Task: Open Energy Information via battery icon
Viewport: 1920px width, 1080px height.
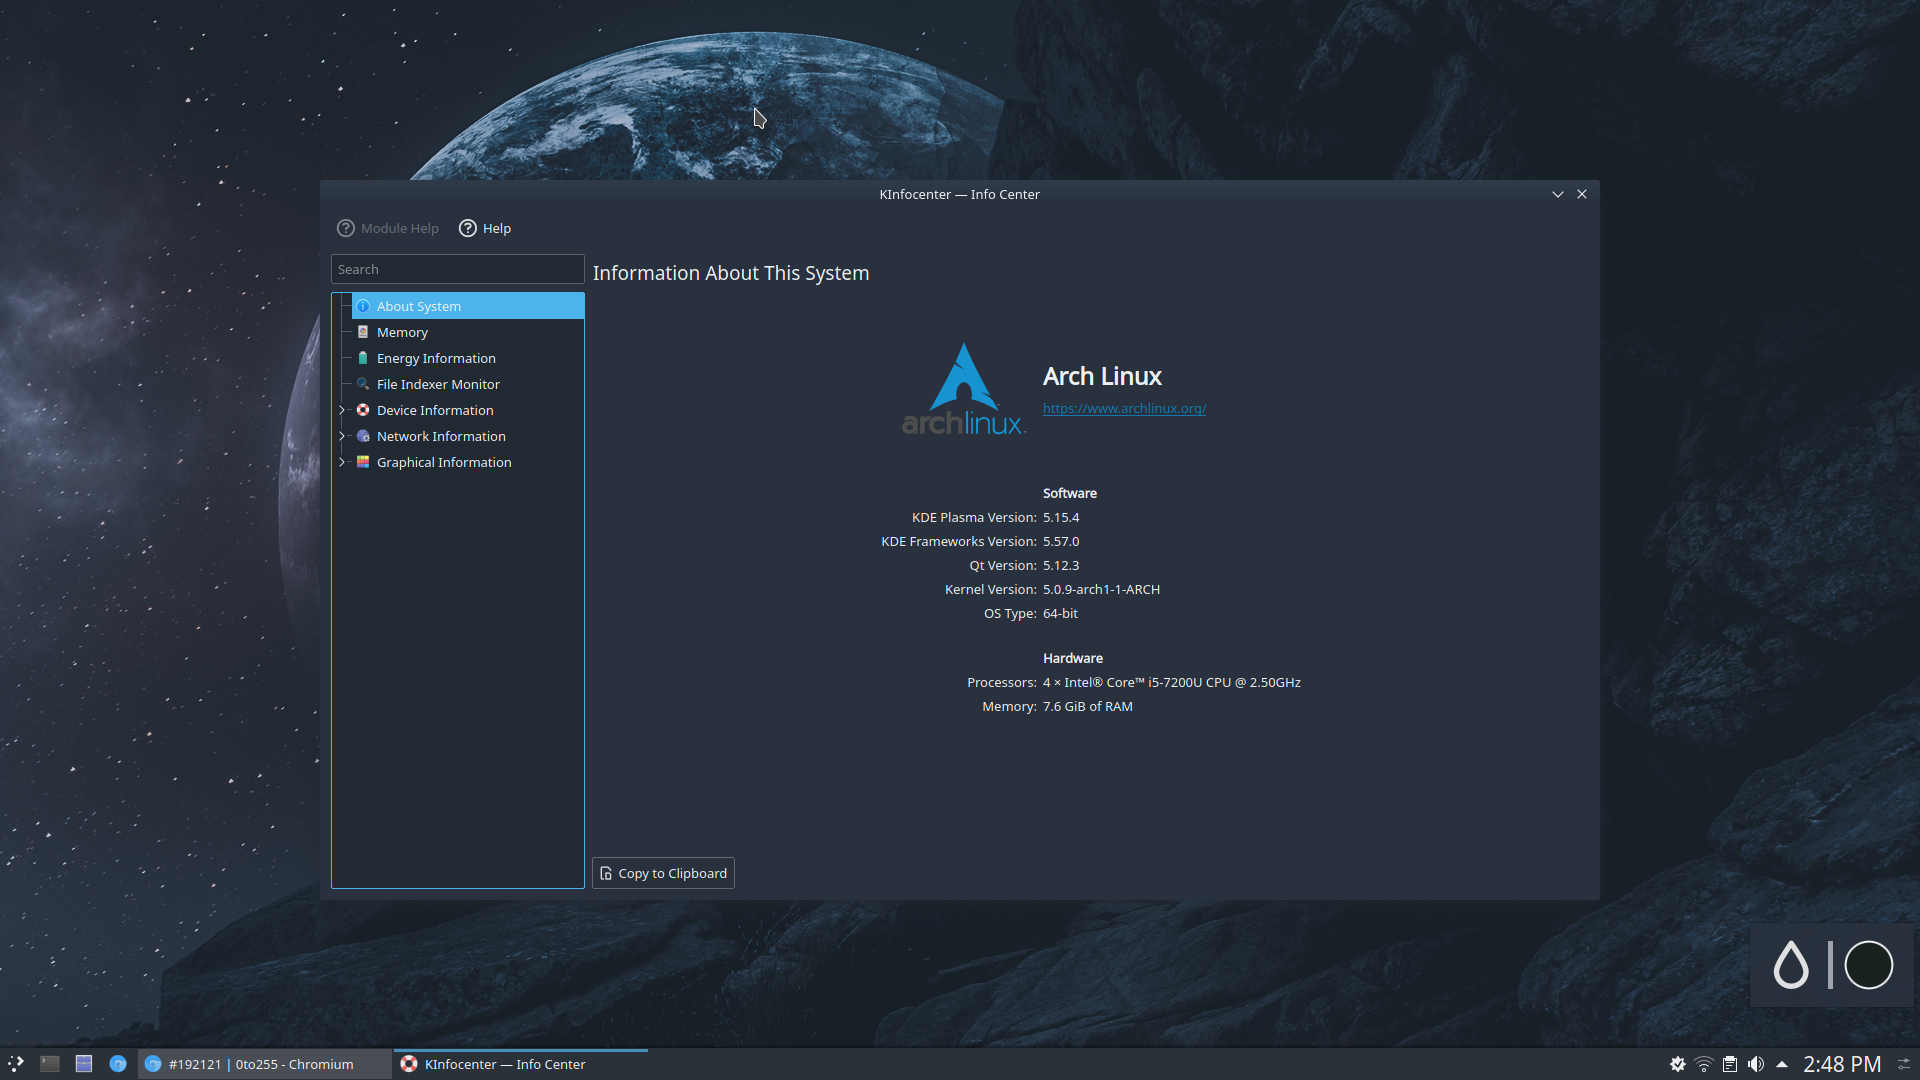Action: click(363, 357)
